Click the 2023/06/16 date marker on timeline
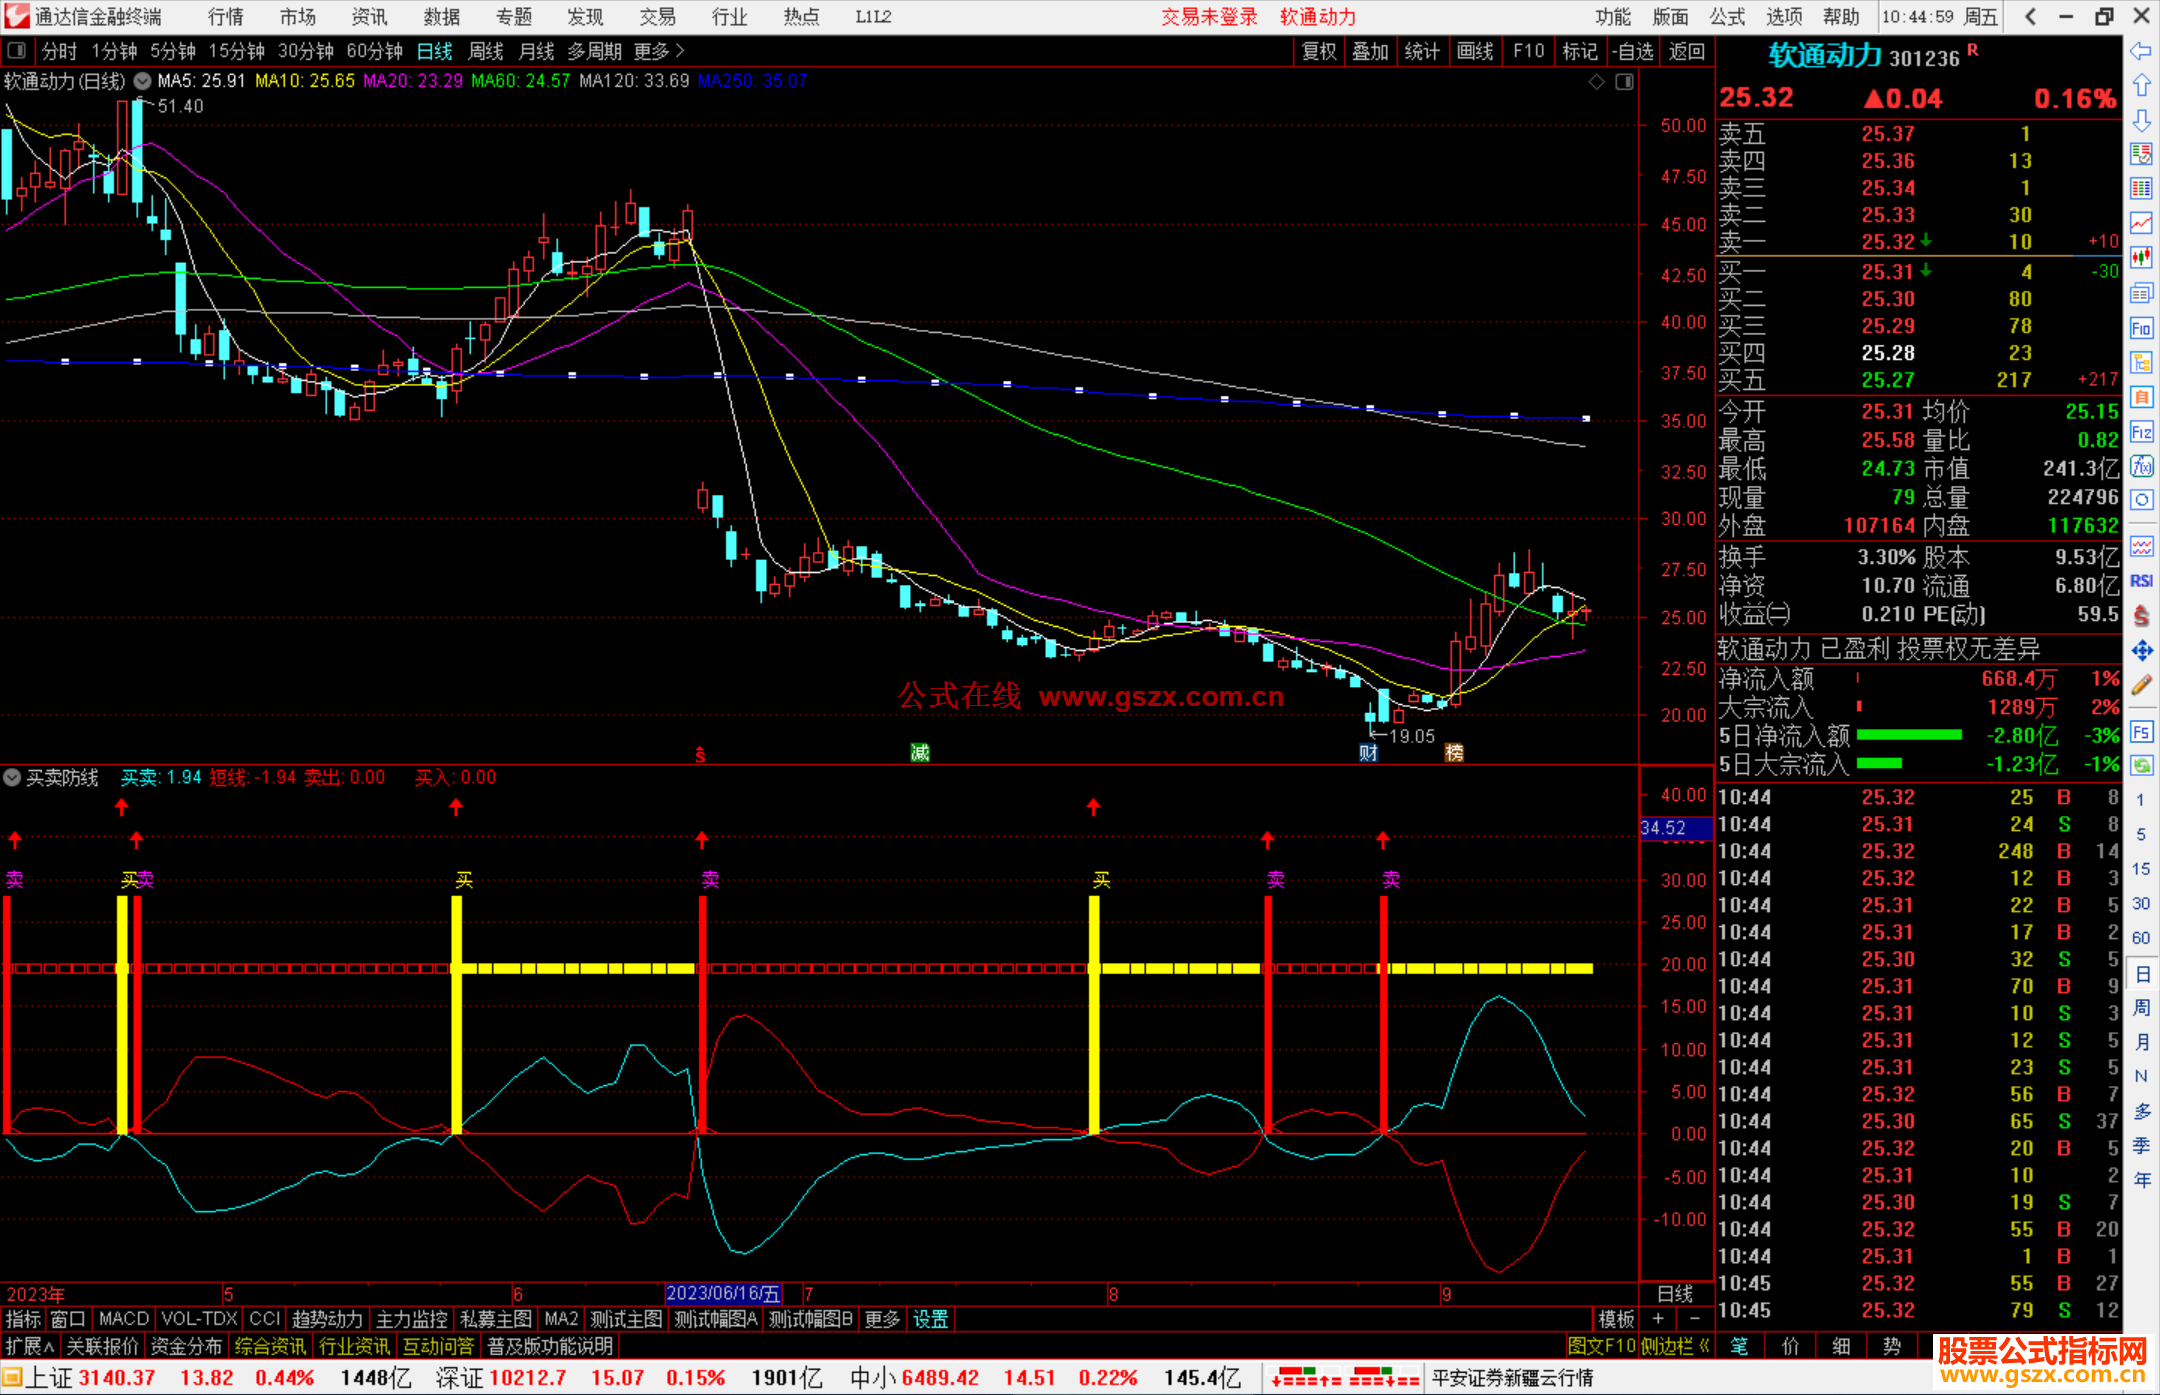The width and height of the screenshot is (2160, 1395). coord(722,1294)
